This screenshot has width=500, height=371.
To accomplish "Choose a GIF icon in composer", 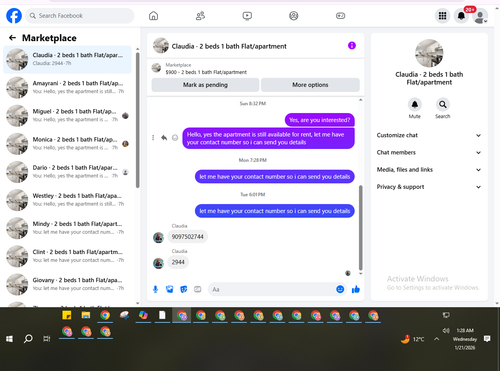I will pyautogui.click(x=198, y=289).
